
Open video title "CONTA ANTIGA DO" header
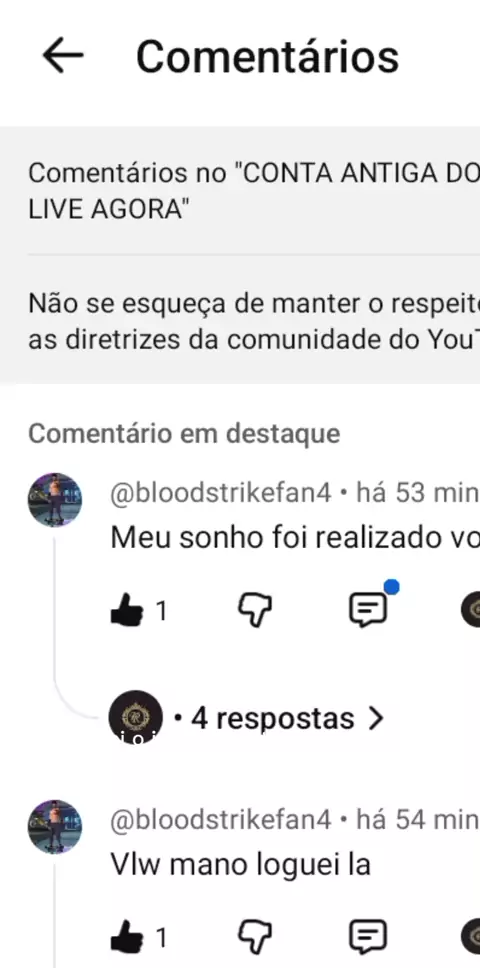point(254,191)
